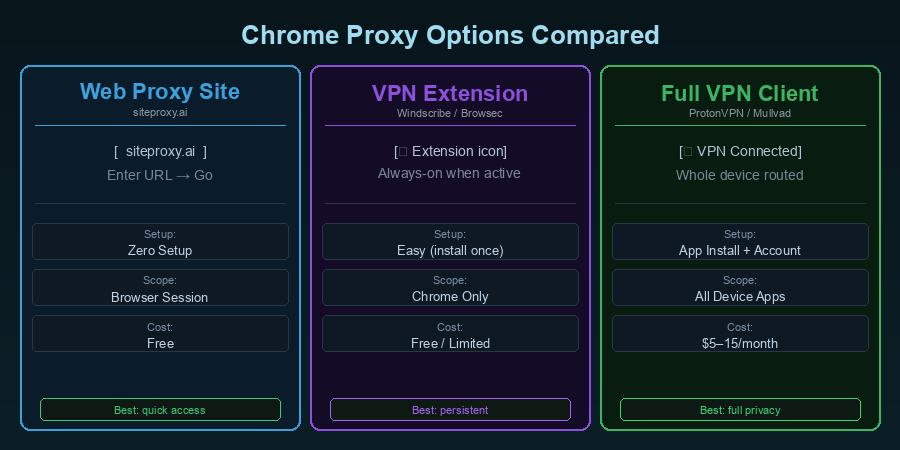Select the Chrome Only scope box

(450, 288)
